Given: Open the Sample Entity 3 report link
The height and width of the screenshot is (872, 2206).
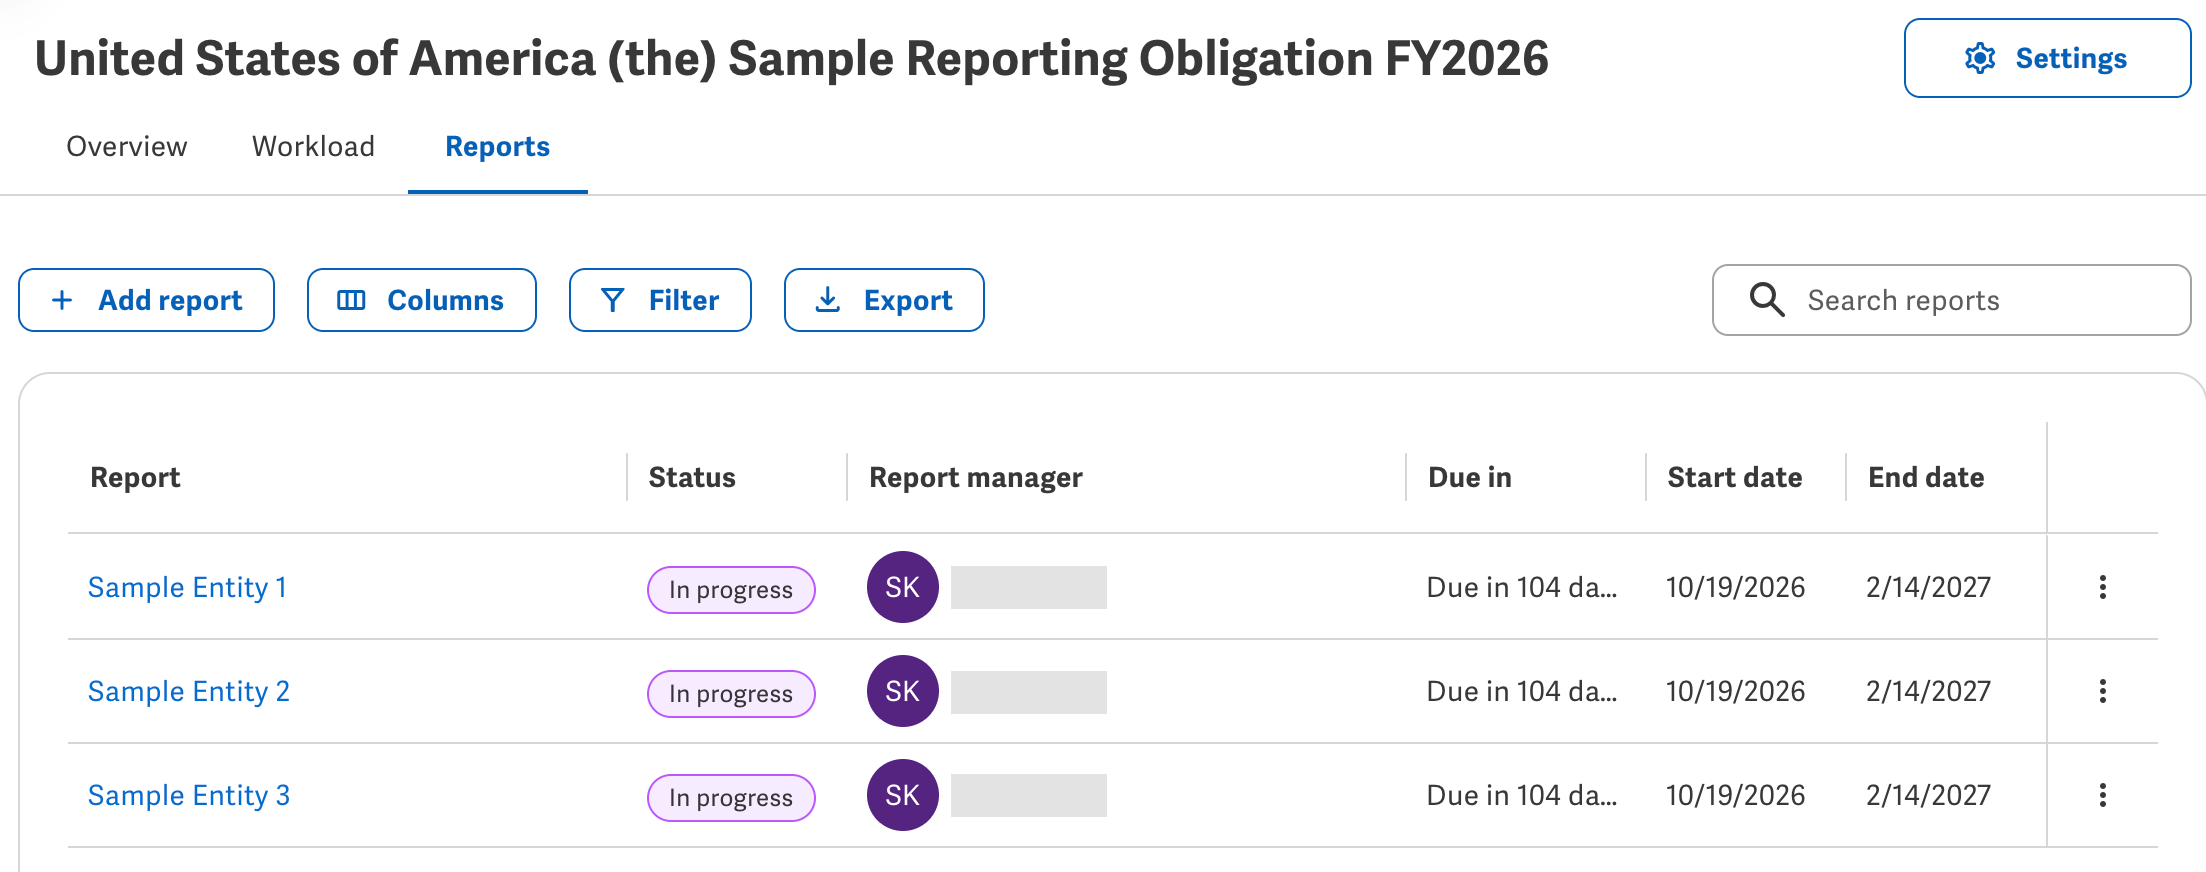Looking at the screenshot, I should point(189,795).
